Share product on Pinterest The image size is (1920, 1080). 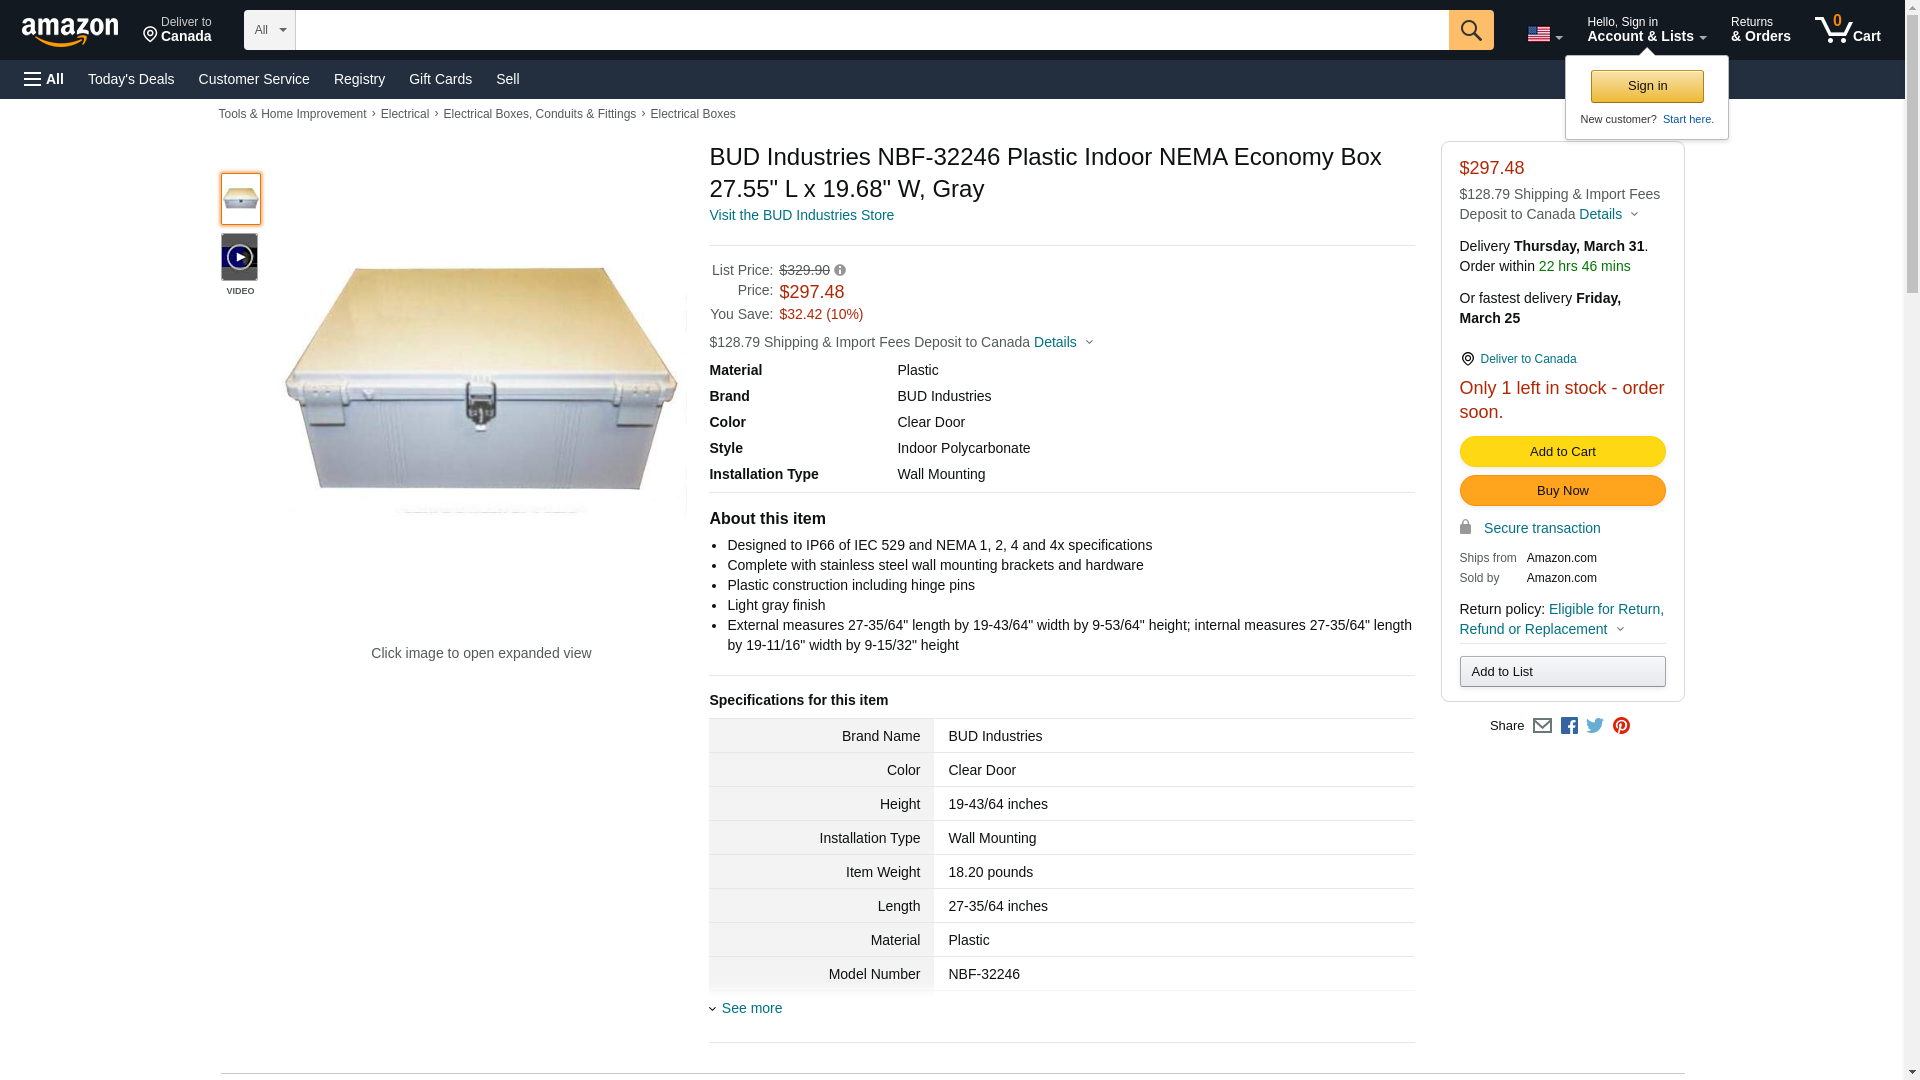coord(1621,726)
